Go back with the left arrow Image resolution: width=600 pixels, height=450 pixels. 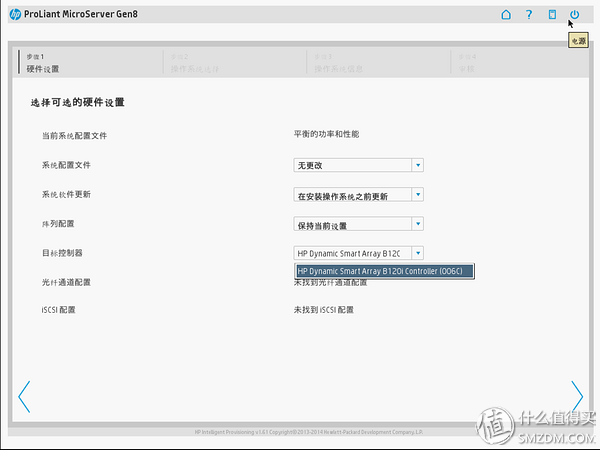click(x=24, y=396)
